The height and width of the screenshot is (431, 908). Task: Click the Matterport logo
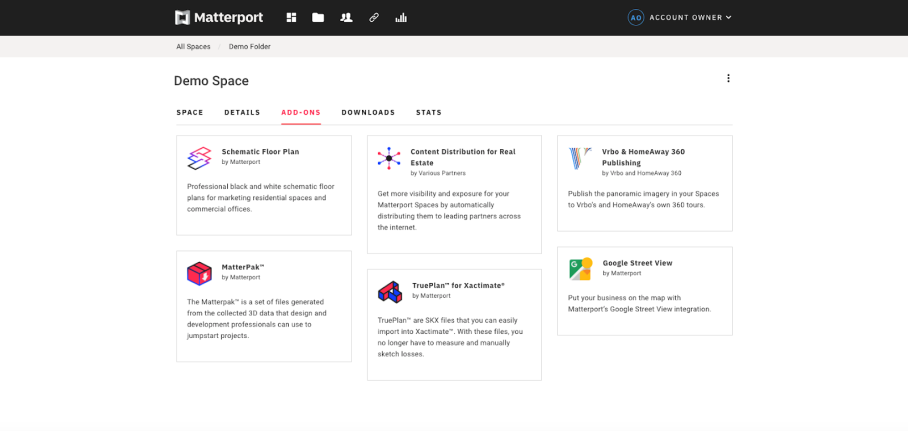(x=219, y=17)
